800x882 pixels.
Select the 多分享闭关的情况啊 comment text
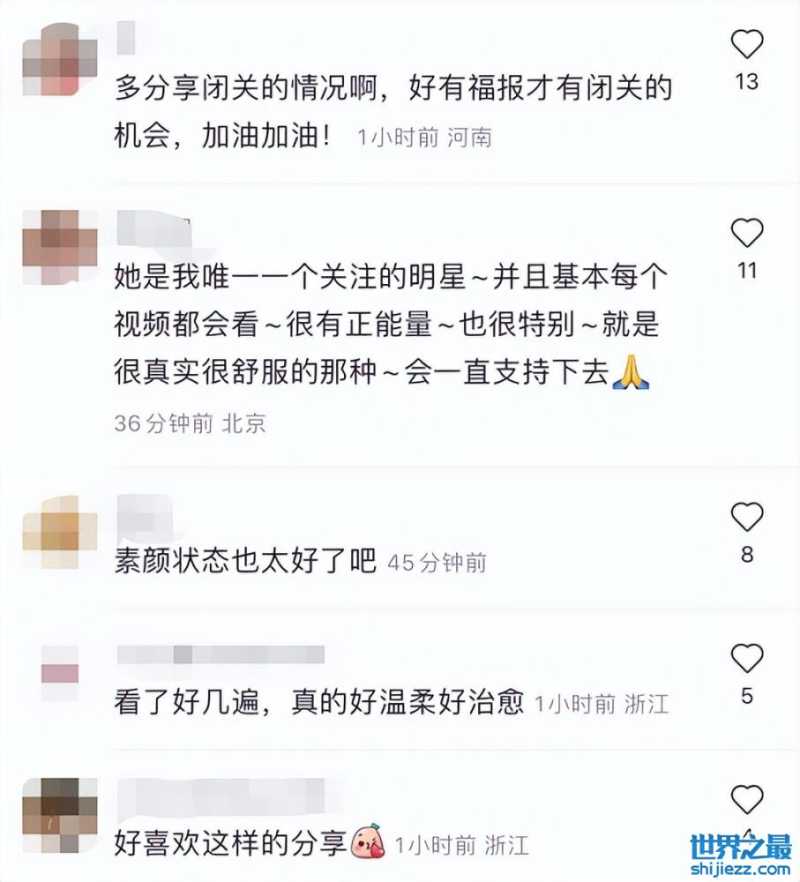[x=393, y=112]
